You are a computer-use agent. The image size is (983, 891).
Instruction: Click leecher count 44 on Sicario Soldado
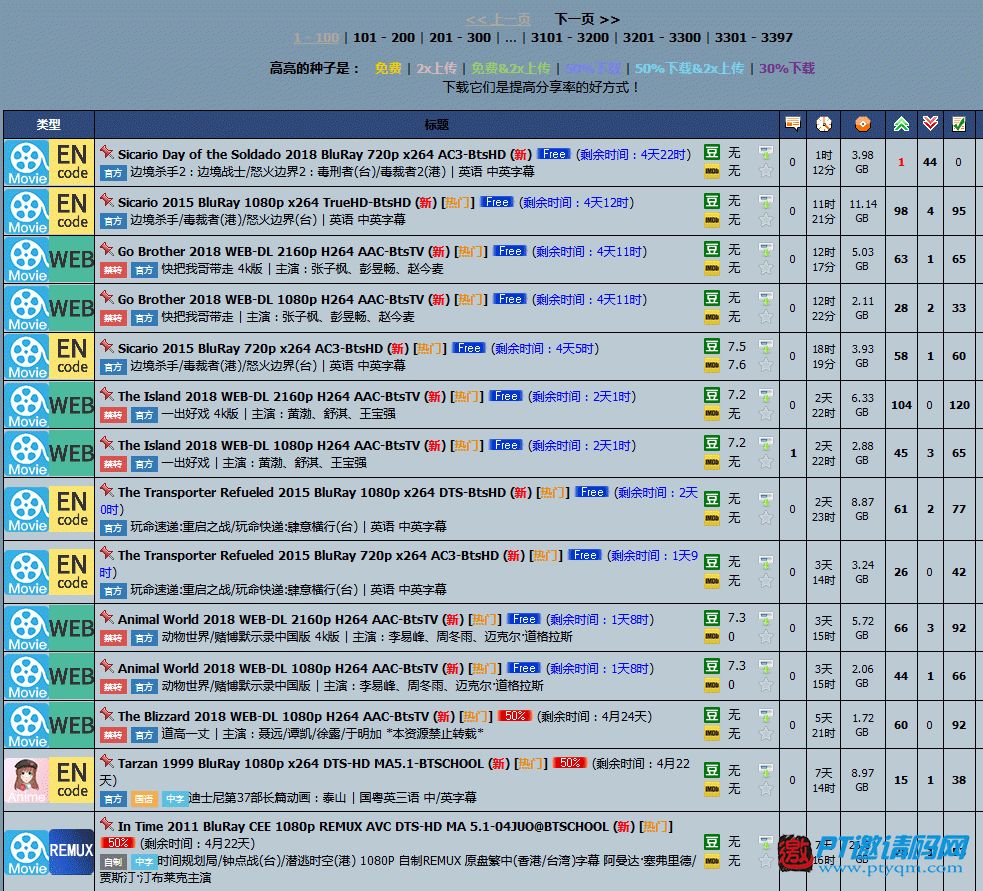point(930,162)
